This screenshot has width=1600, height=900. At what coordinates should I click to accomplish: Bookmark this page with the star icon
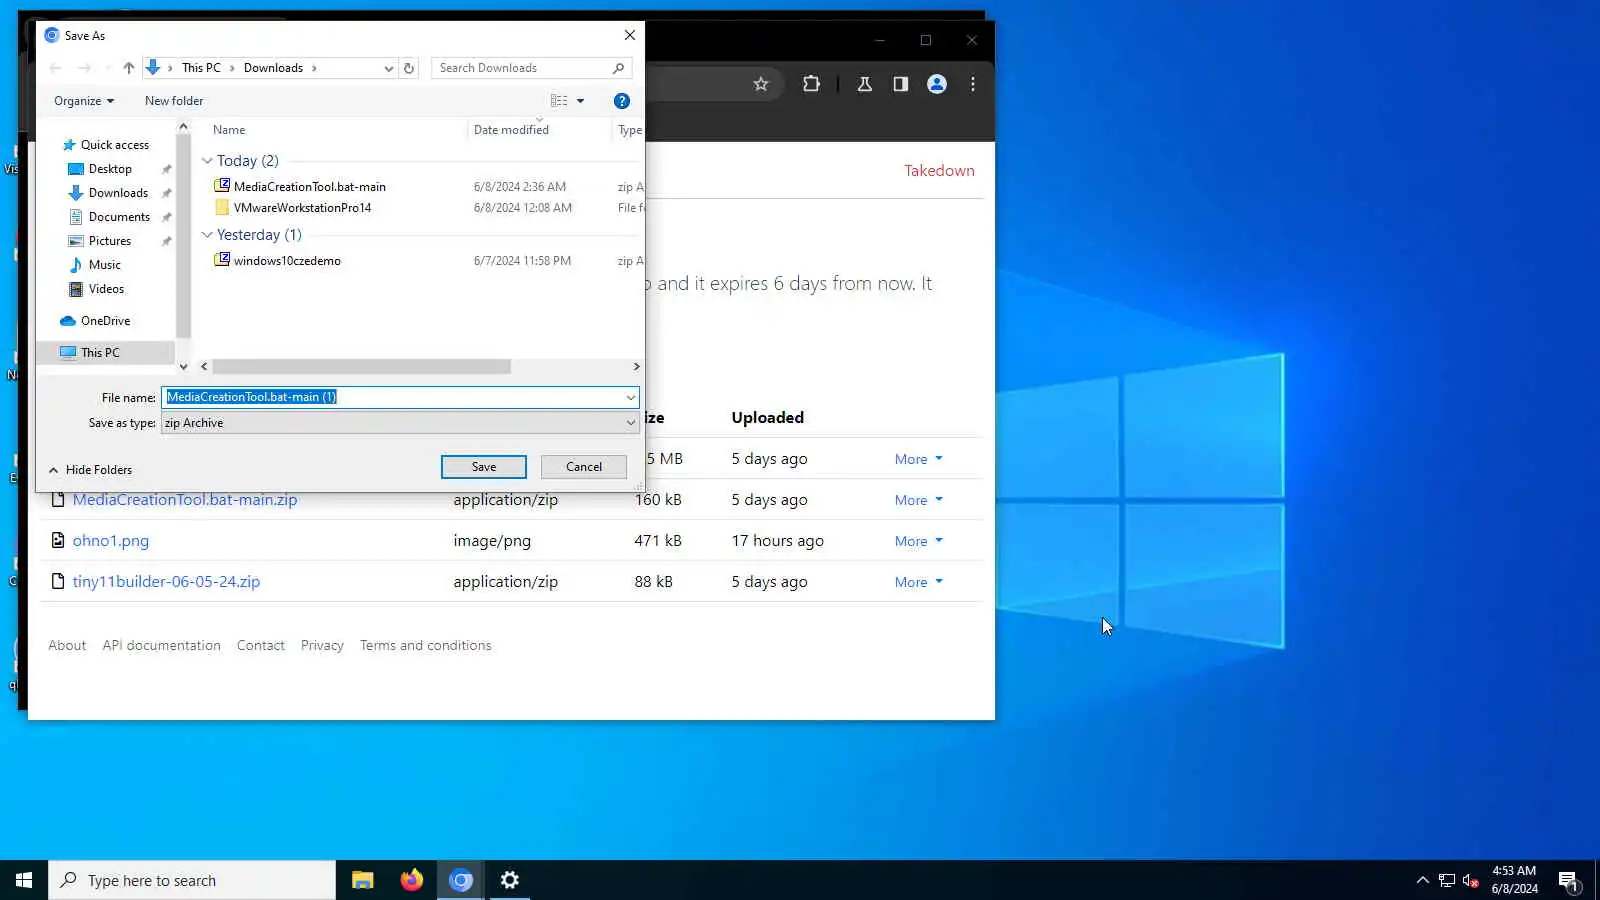coord(761,84)
